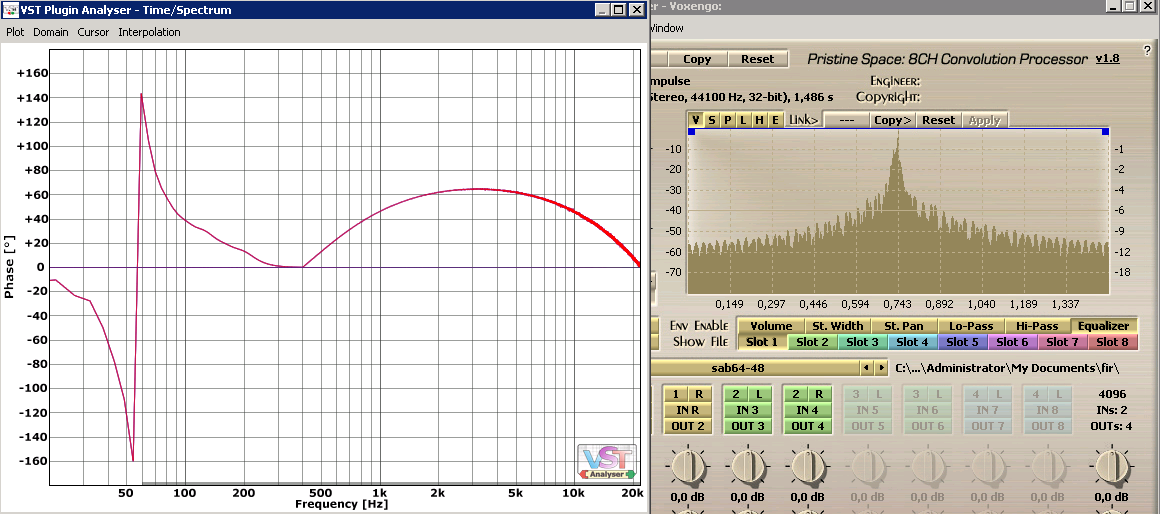This screenshot has height=514, width=1160.
Task: Click the gain knob under OUT 3
Action: click(x=748, y=467)
